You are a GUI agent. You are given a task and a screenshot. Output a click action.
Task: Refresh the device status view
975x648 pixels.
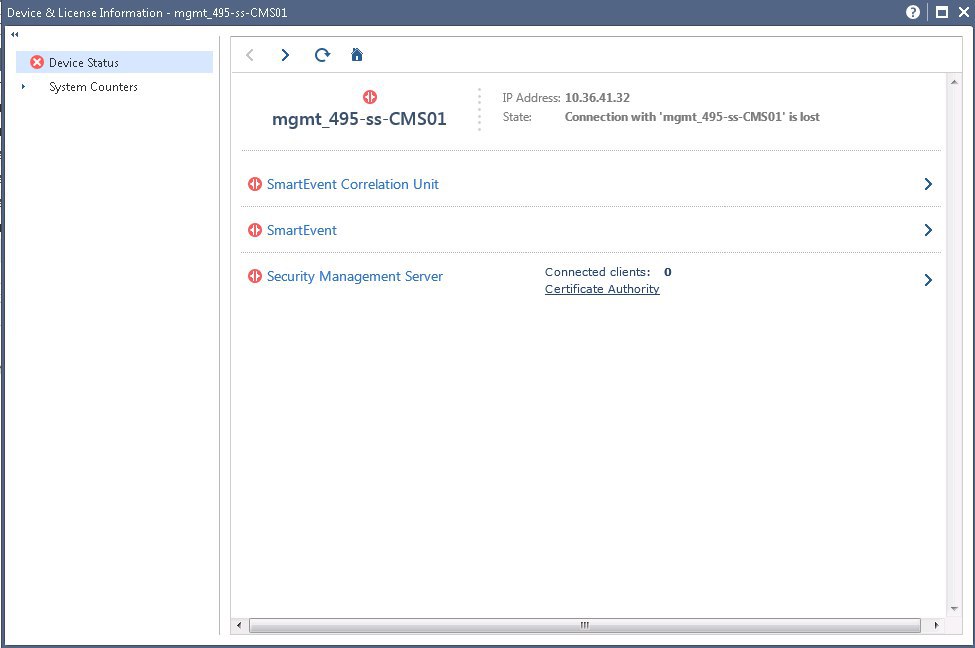click(322, 55)
